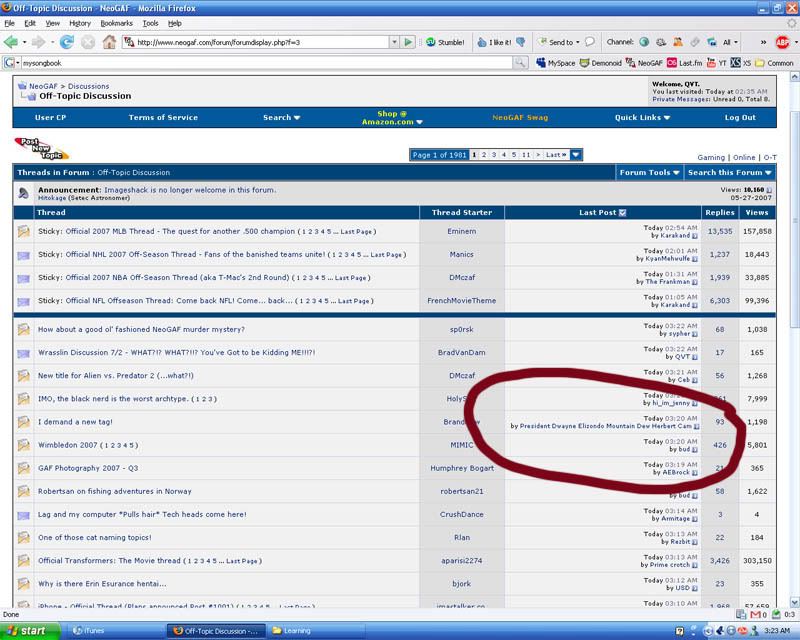Image resolution: width=800 pixels, height=640 pixels.
Task: Open the Demonoid bookmark
Action: click(x=601, y=63)
